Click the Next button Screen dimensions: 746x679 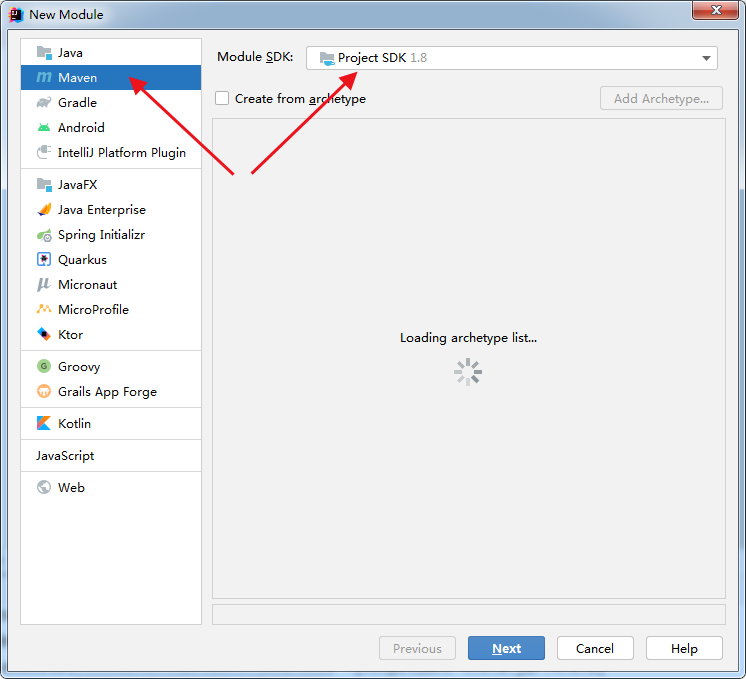coord(506,648)
